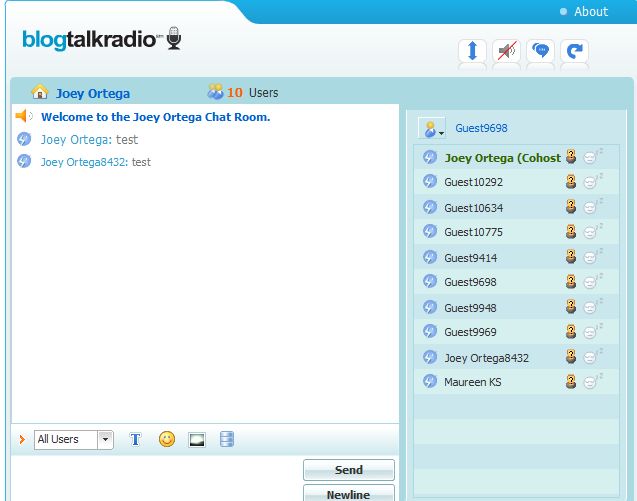This screenshot has width=637, height=501.
Task: Click the home icon beside Joey Ortega
Action: [40, 92]
